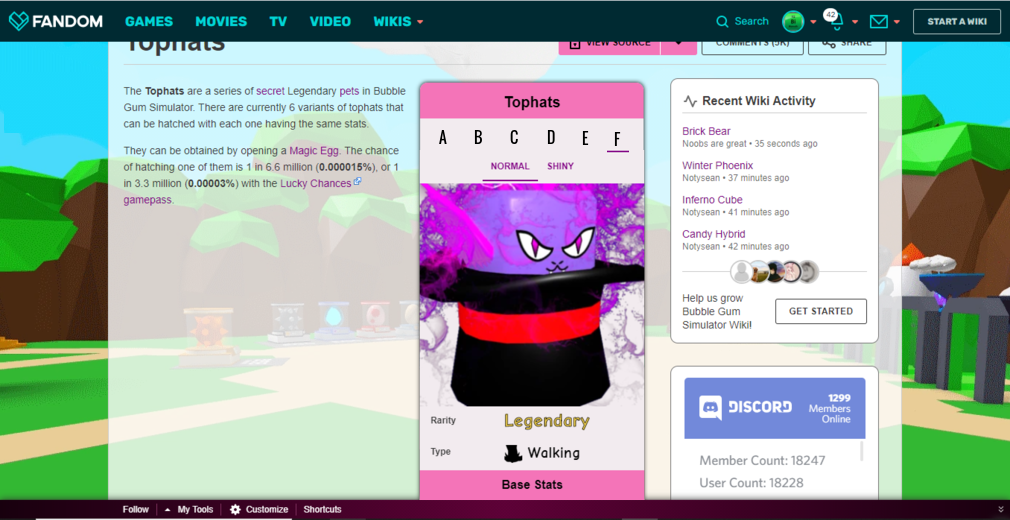Click the Customize gear icon
The width and height of the screenshot is (1010, 520).
(235, 509)
